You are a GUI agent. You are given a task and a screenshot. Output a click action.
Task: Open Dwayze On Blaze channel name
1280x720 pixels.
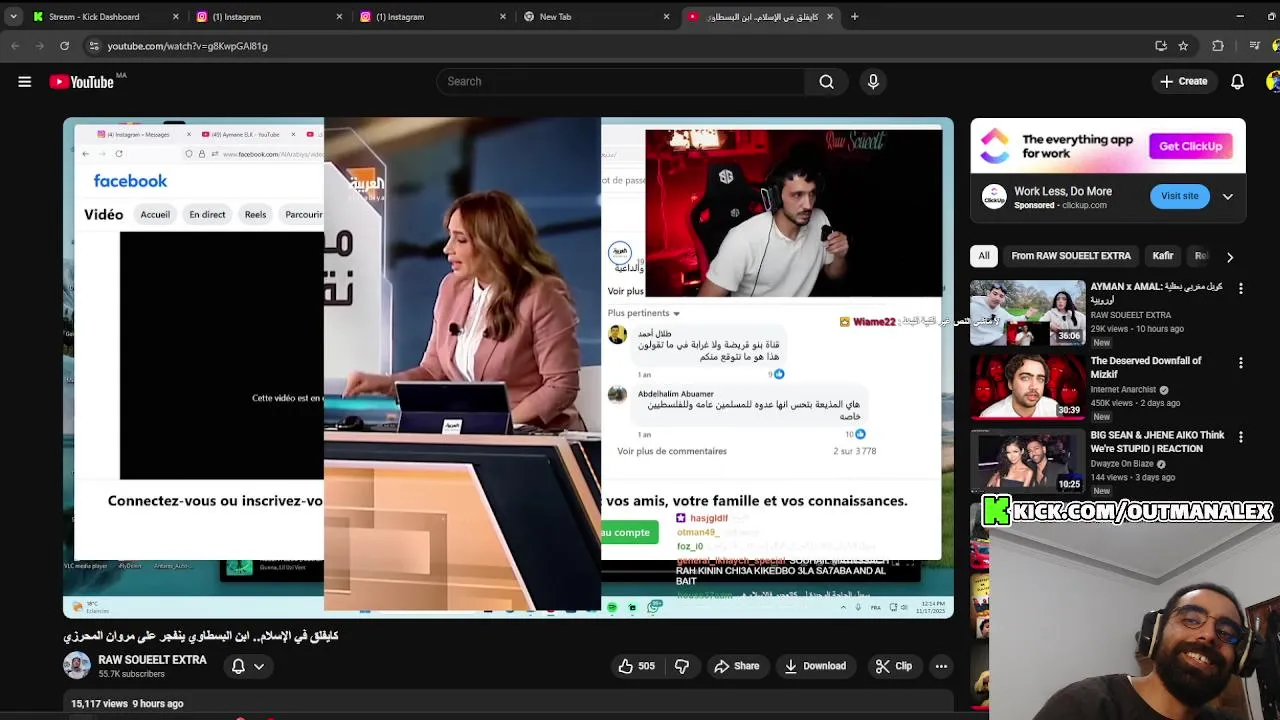pos(1122,464)
